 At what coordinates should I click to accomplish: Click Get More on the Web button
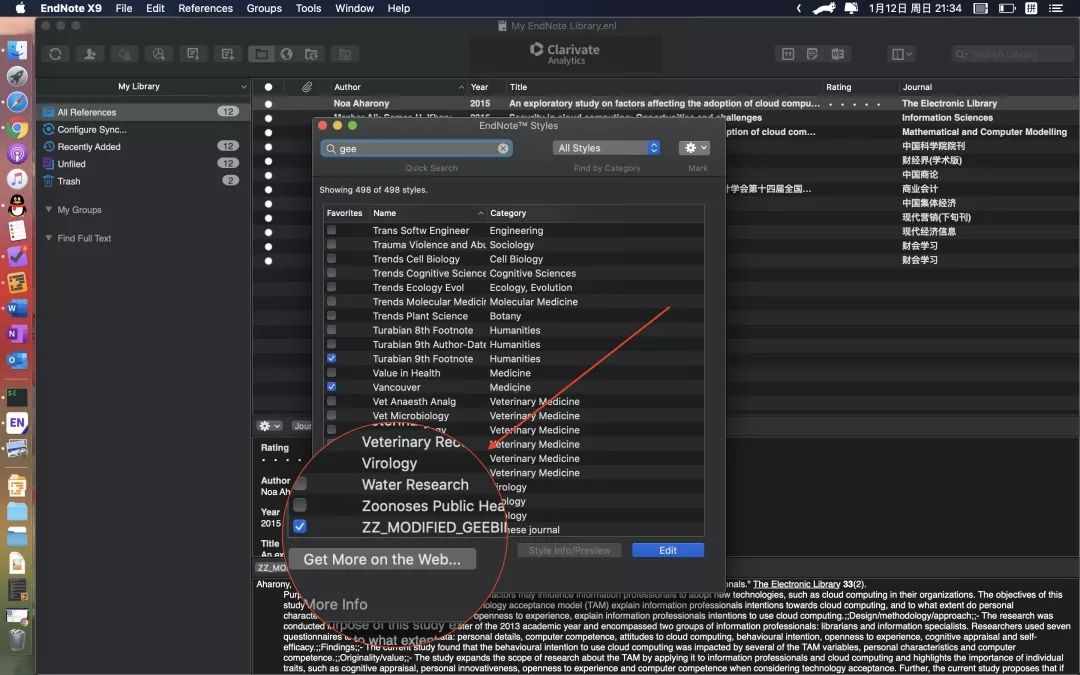click(x=382, y=559)
